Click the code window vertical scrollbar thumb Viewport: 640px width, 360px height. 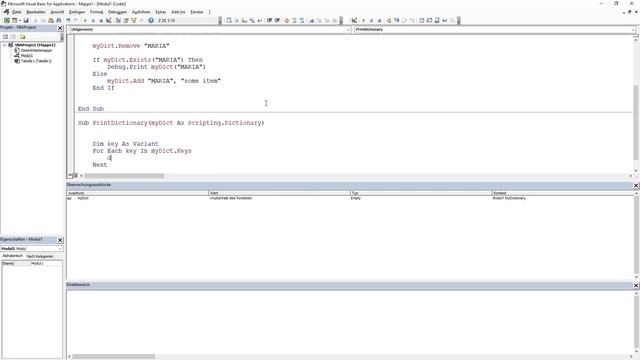click(636, 122)
